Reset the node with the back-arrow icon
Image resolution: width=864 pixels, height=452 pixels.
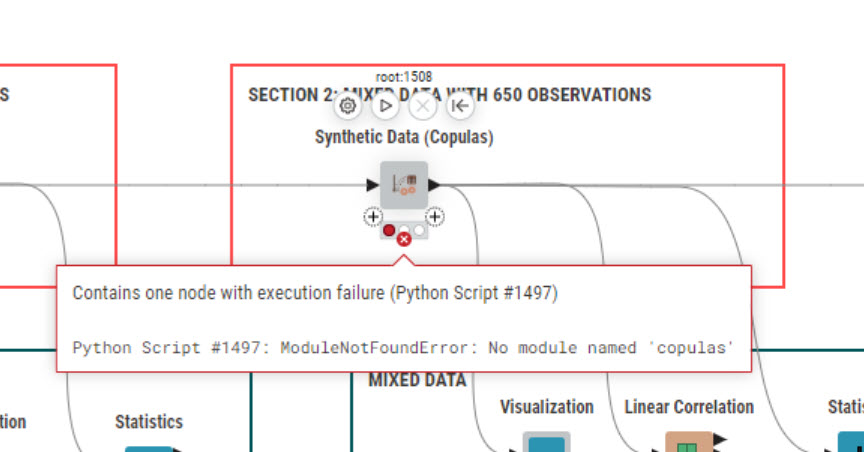460,105
